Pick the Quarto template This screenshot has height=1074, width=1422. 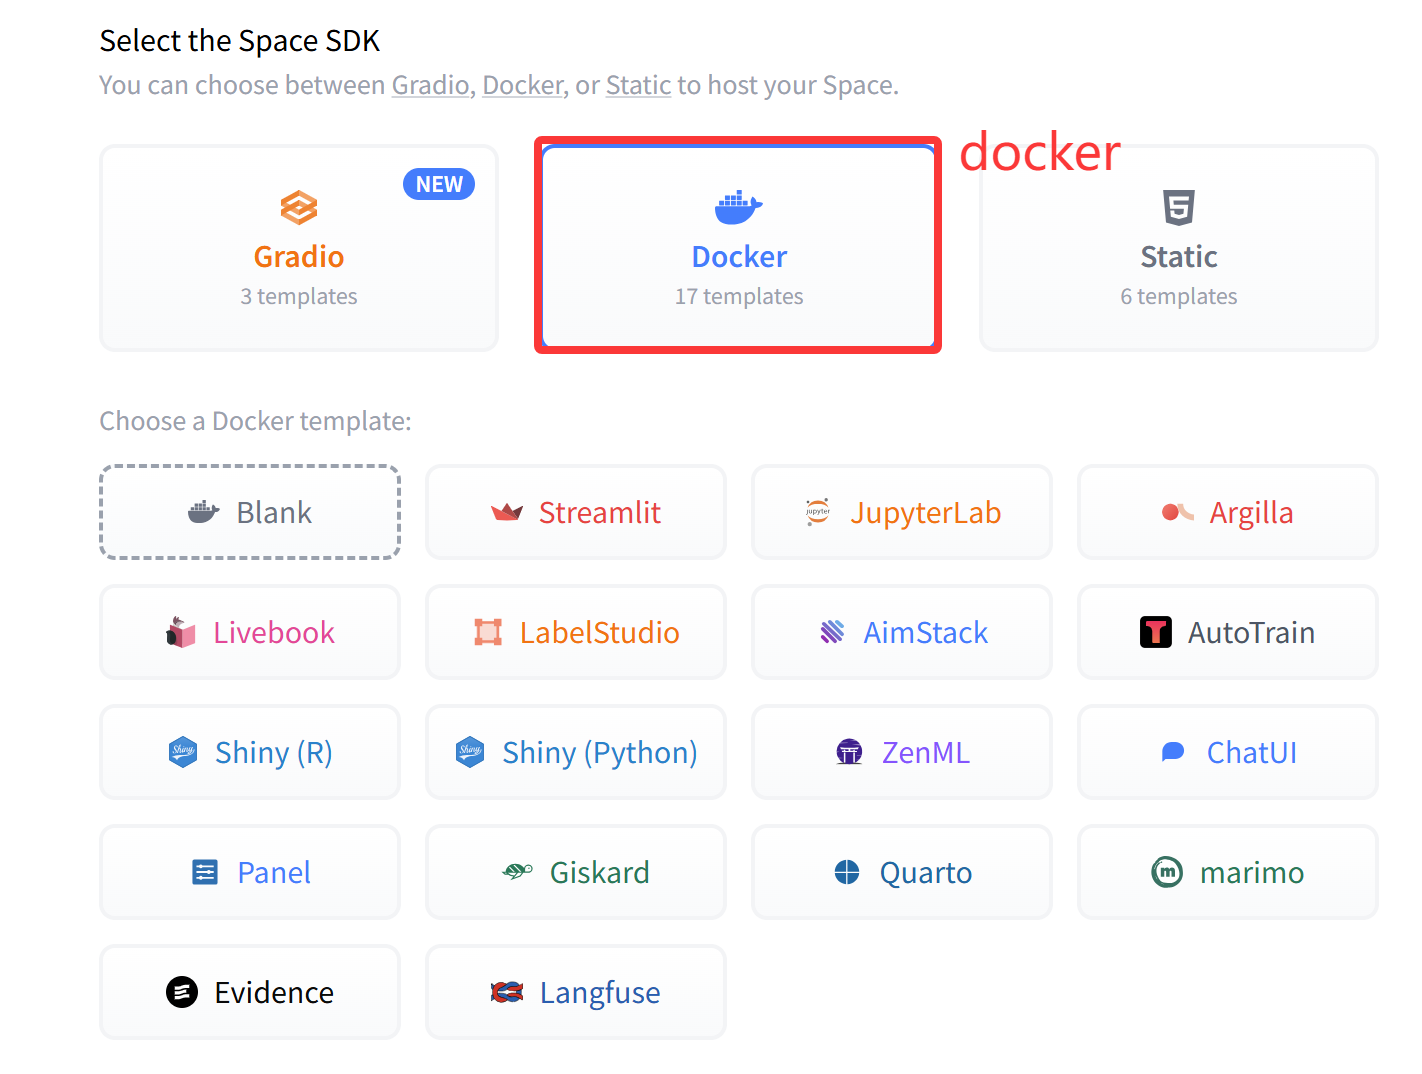pyautogui.click(x=902, y=872)
